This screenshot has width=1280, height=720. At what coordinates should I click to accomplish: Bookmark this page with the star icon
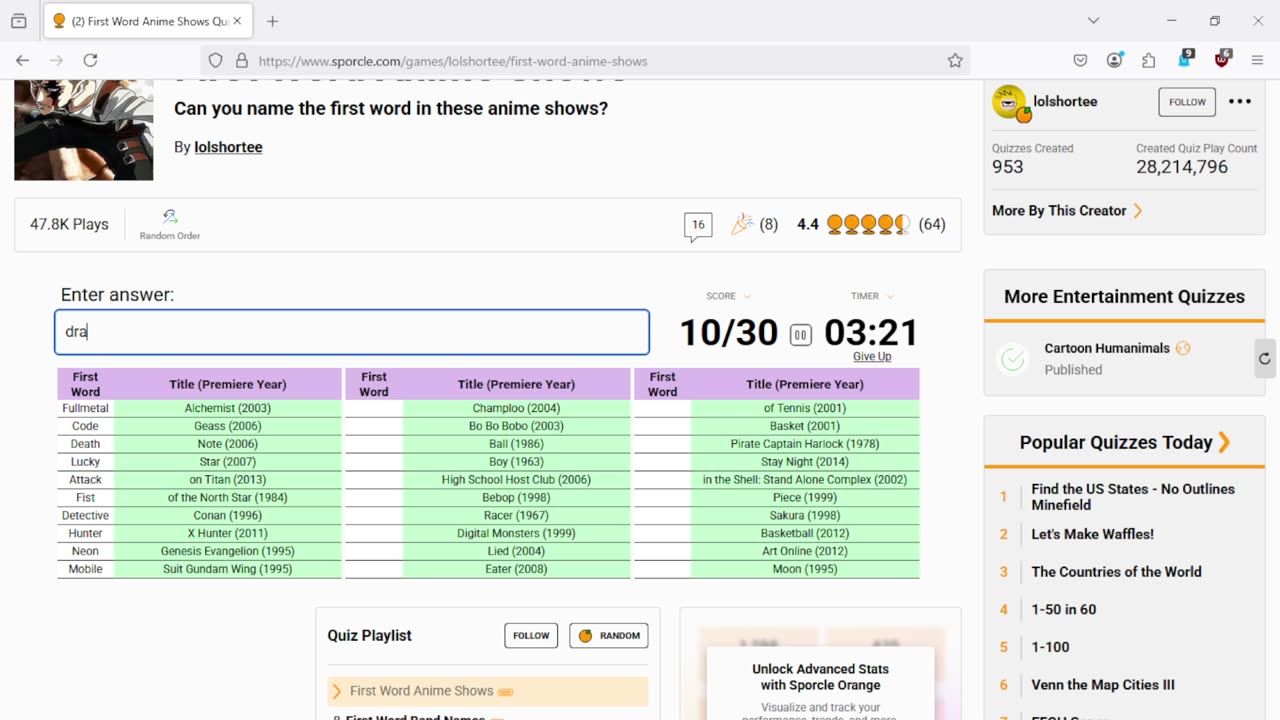(955, 61)
